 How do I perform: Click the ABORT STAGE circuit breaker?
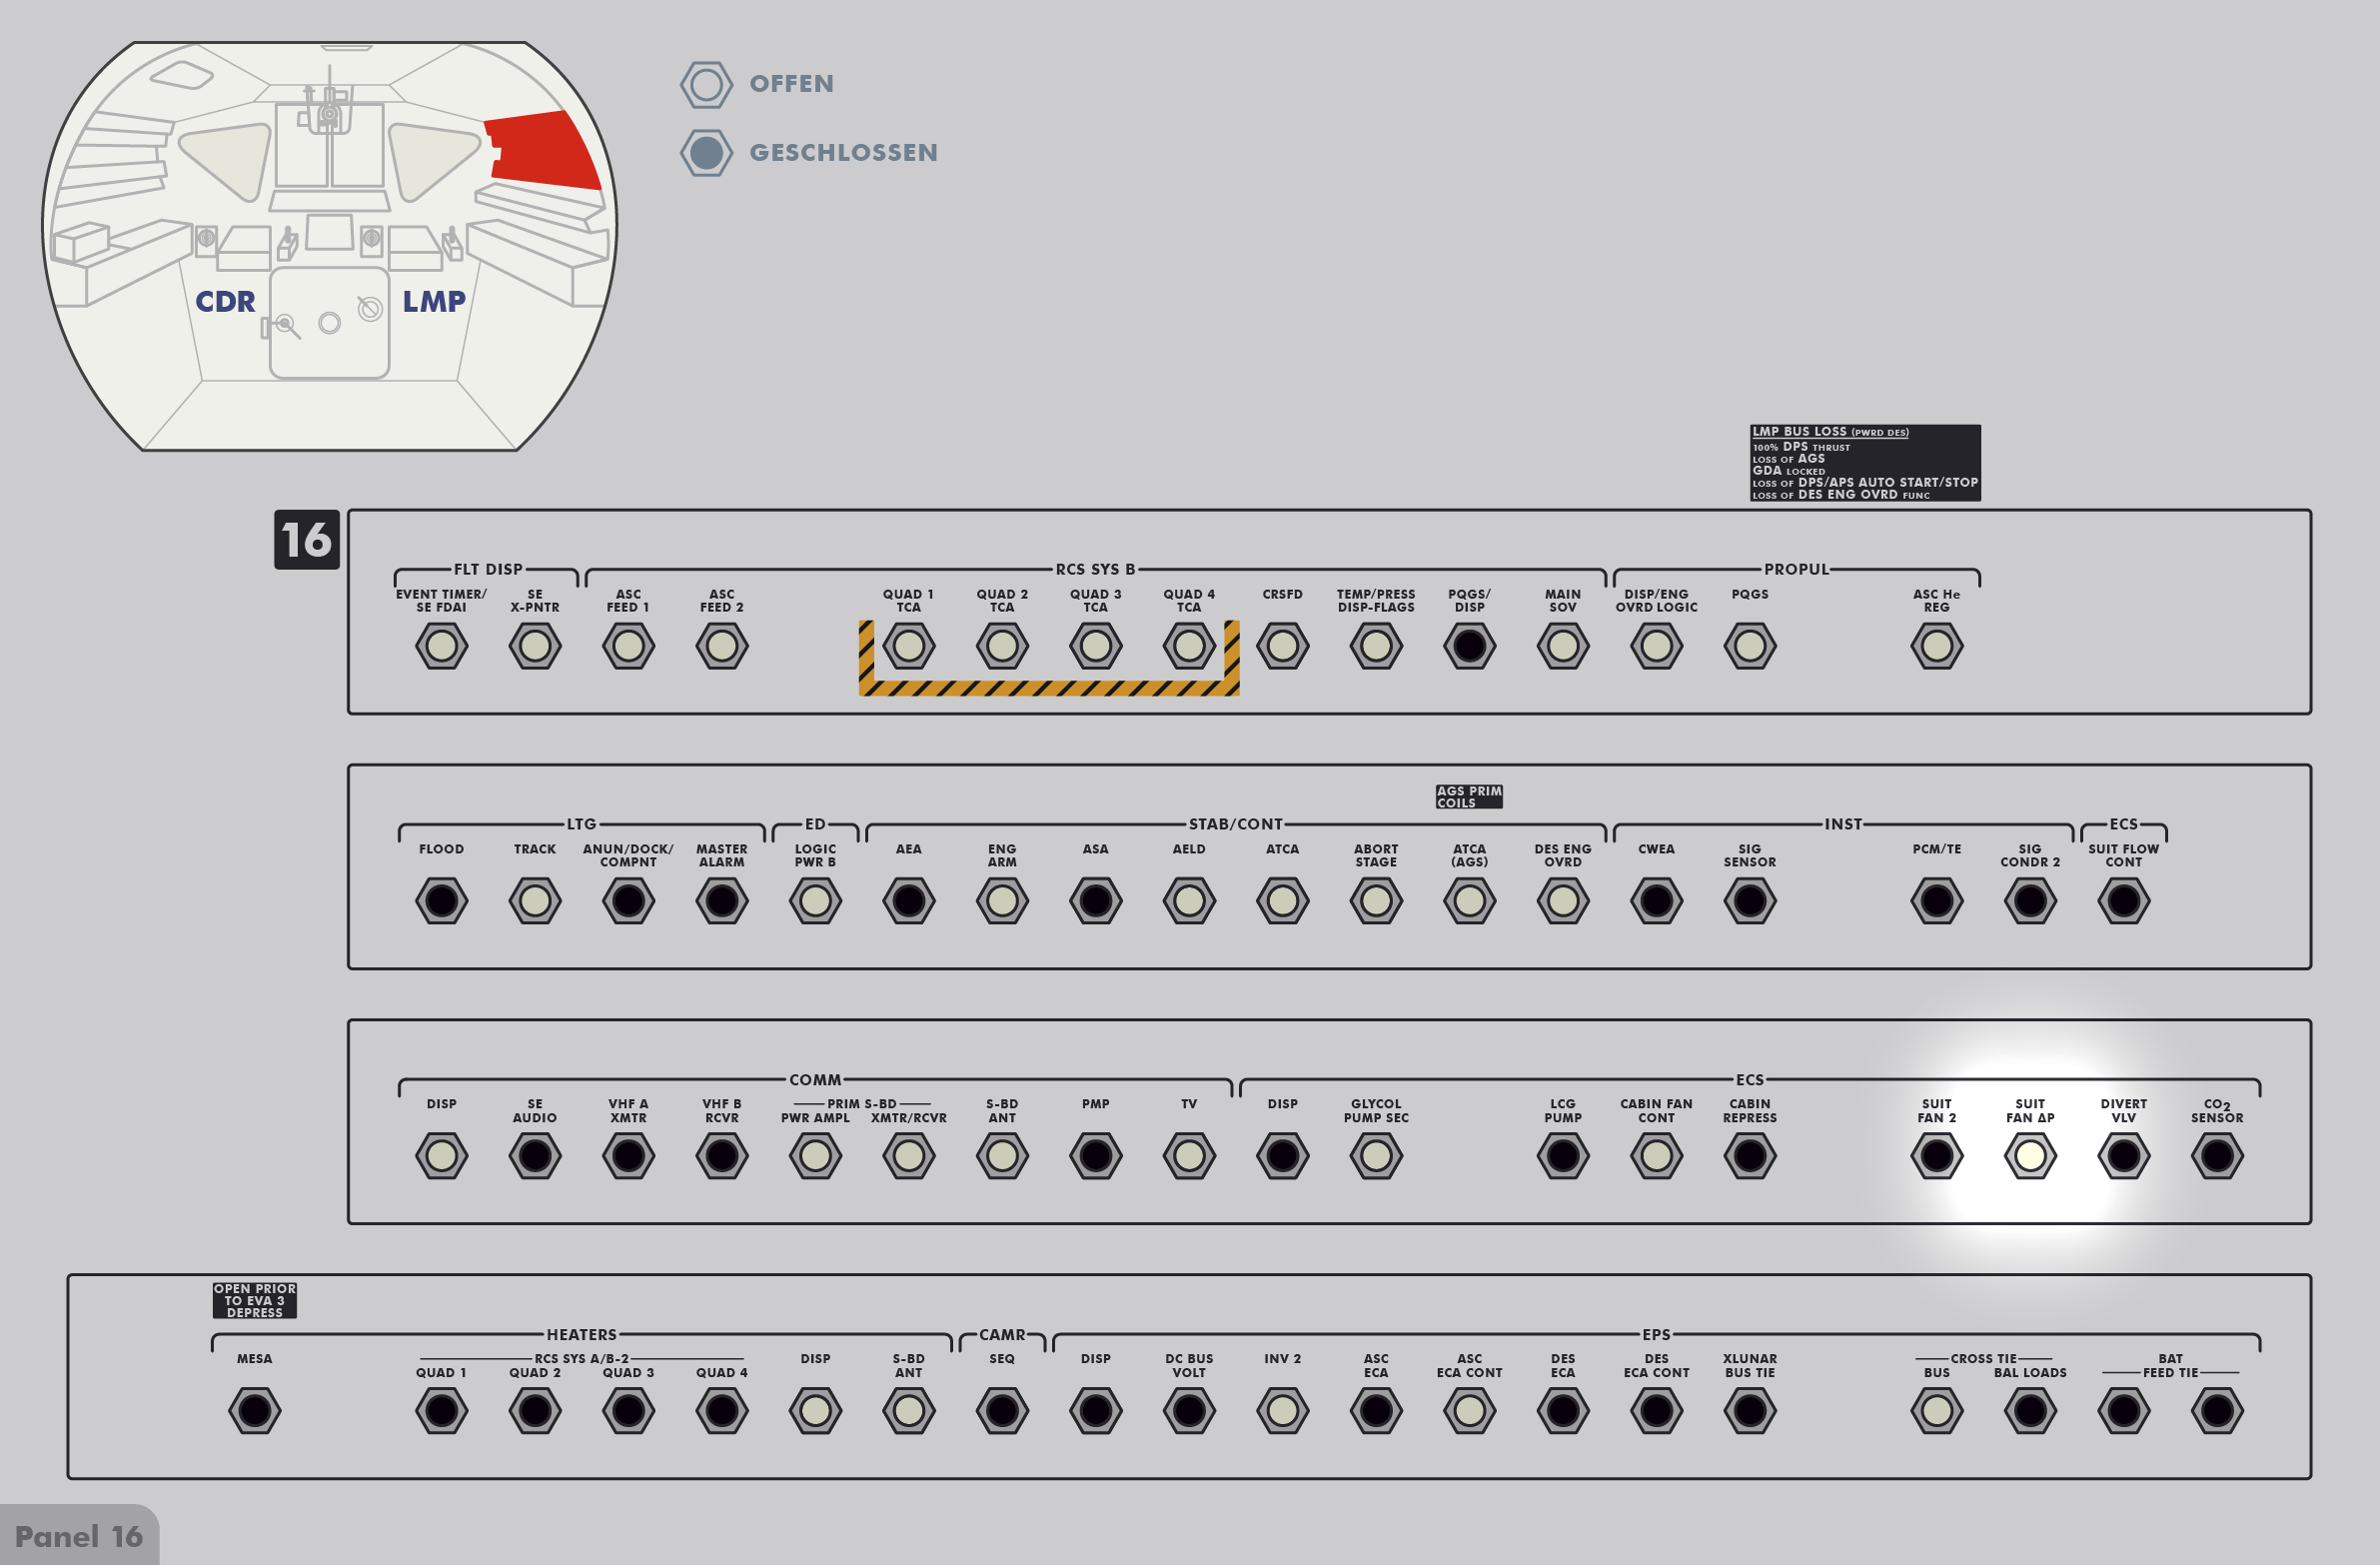point(1375,901)
